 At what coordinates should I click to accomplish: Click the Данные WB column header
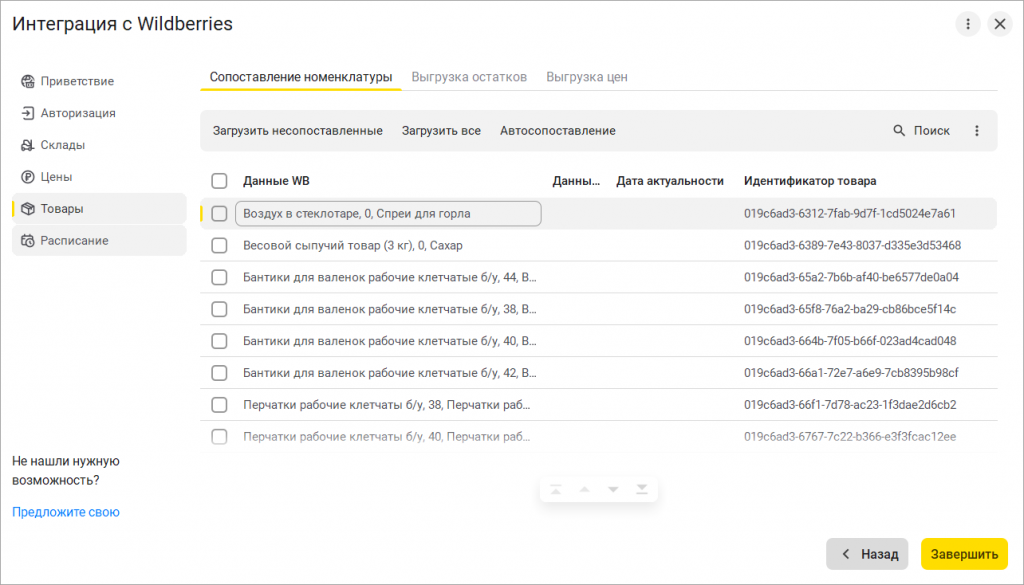pos(276,181)
